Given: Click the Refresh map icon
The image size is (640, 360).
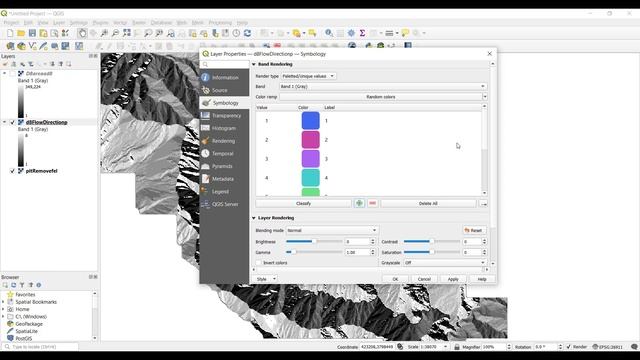Looking at the screenshot, I should (247, 33).
